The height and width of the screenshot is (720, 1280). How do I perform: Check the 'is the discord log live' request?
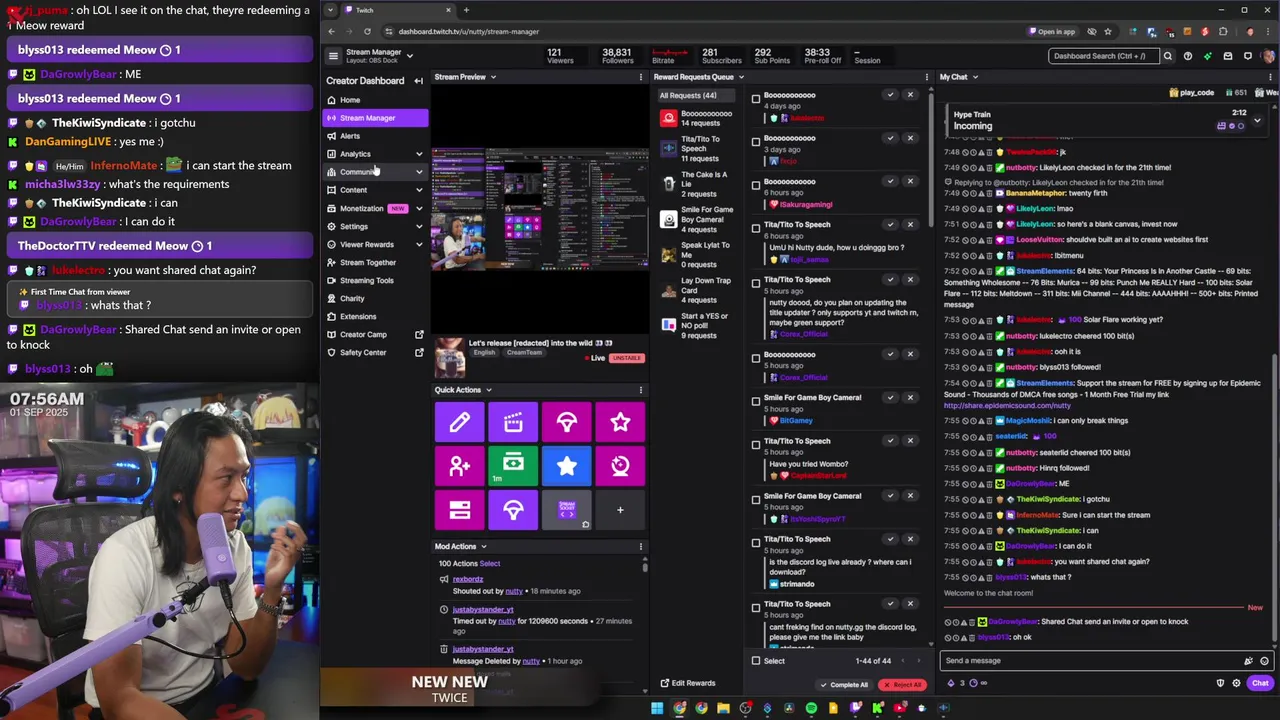(756, 542)
